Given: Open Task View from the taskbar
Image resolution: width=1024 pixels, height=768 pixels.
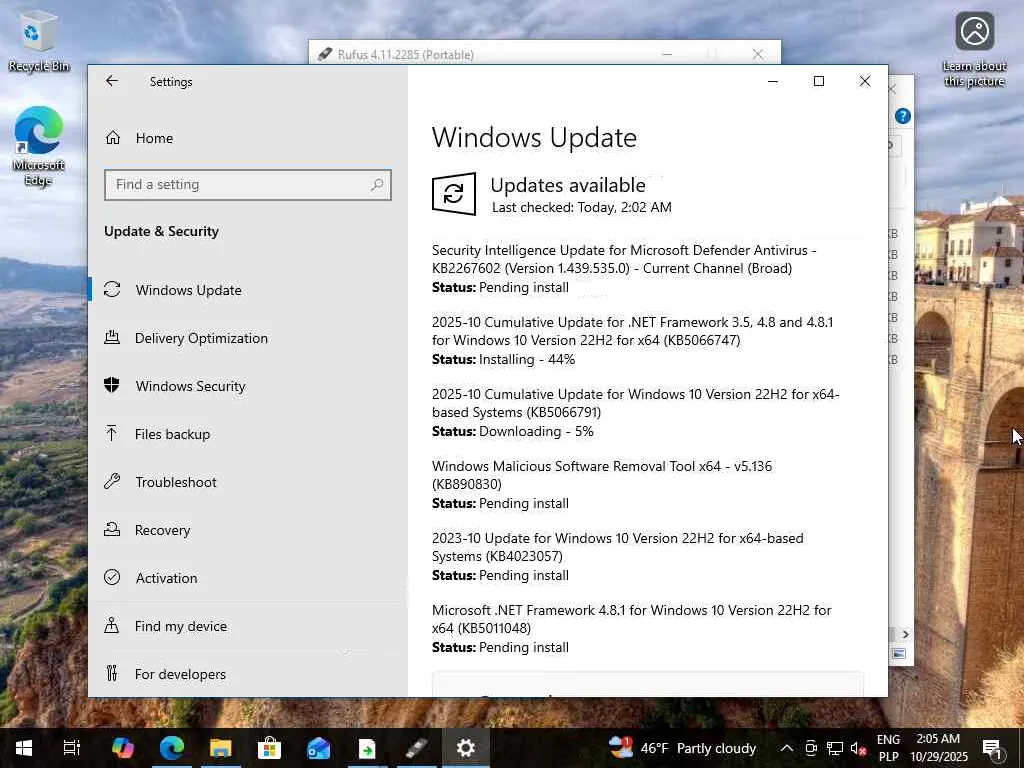Looking at the screenshot, I should pyautogui.click(x=71, y=748).
